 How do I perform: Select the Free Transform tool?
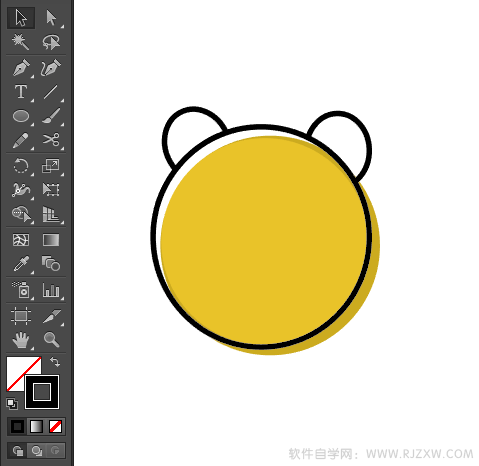[51, 190]
